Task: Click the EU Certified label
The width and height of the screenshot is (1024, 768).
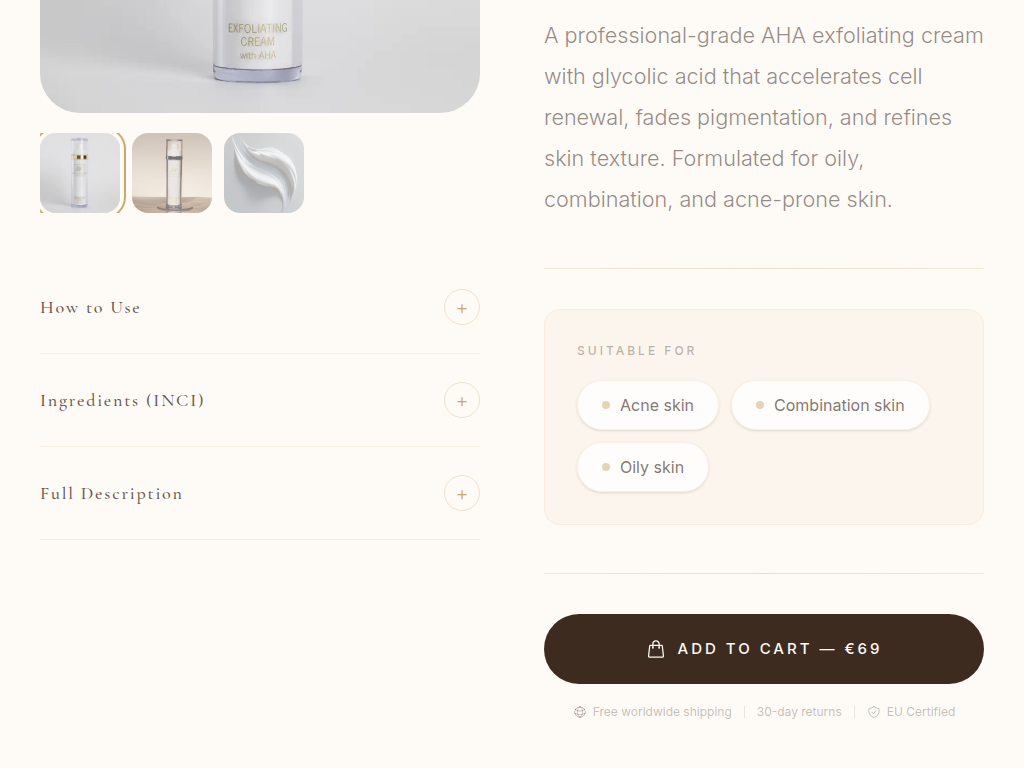Action: click(921, 712)
